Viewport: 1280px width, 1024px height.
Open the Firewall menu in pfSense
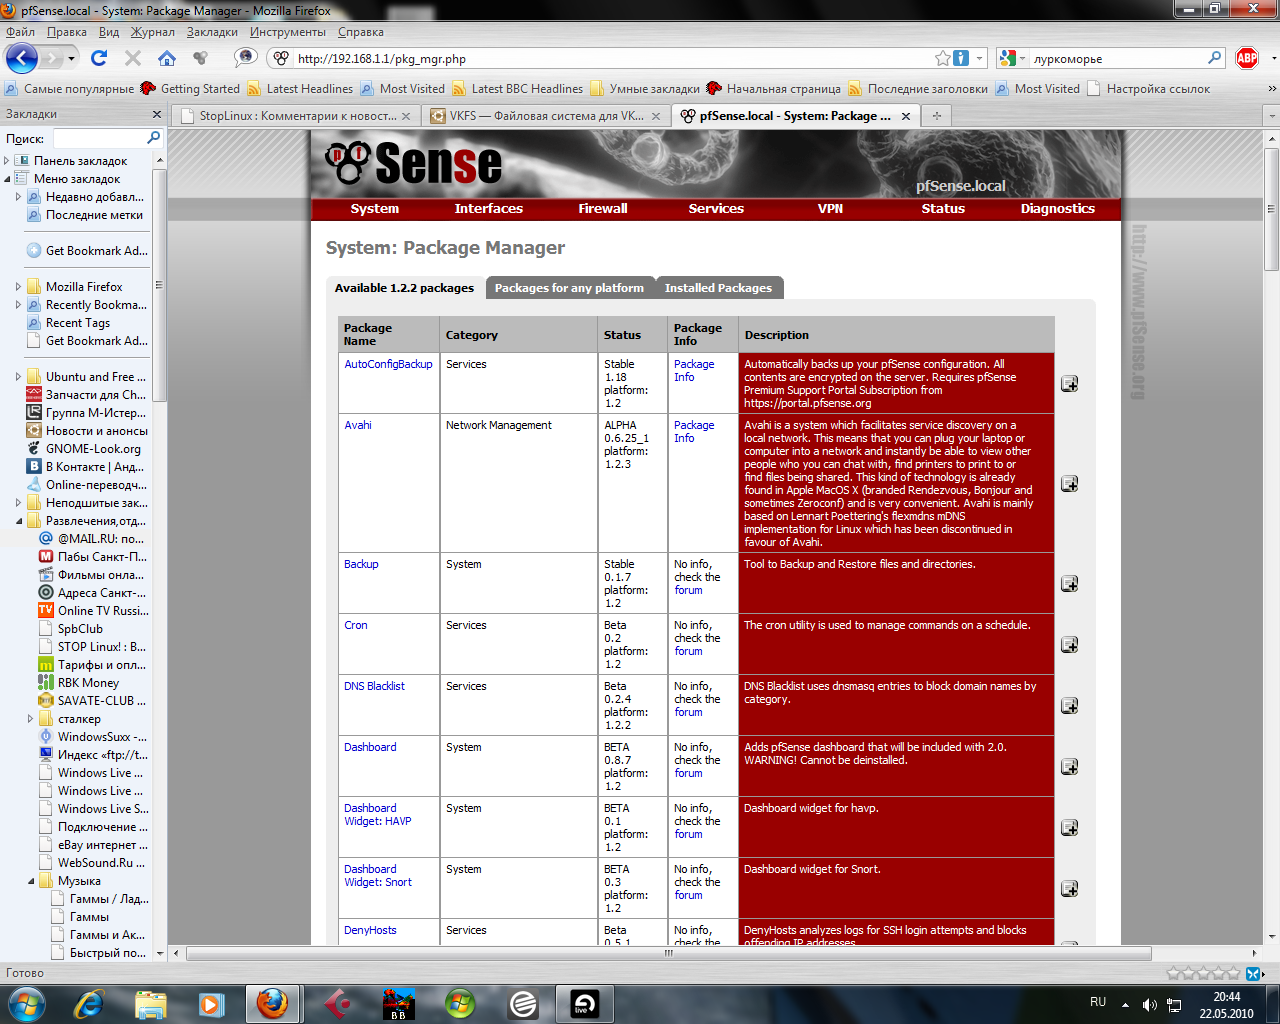click(603, 209)
